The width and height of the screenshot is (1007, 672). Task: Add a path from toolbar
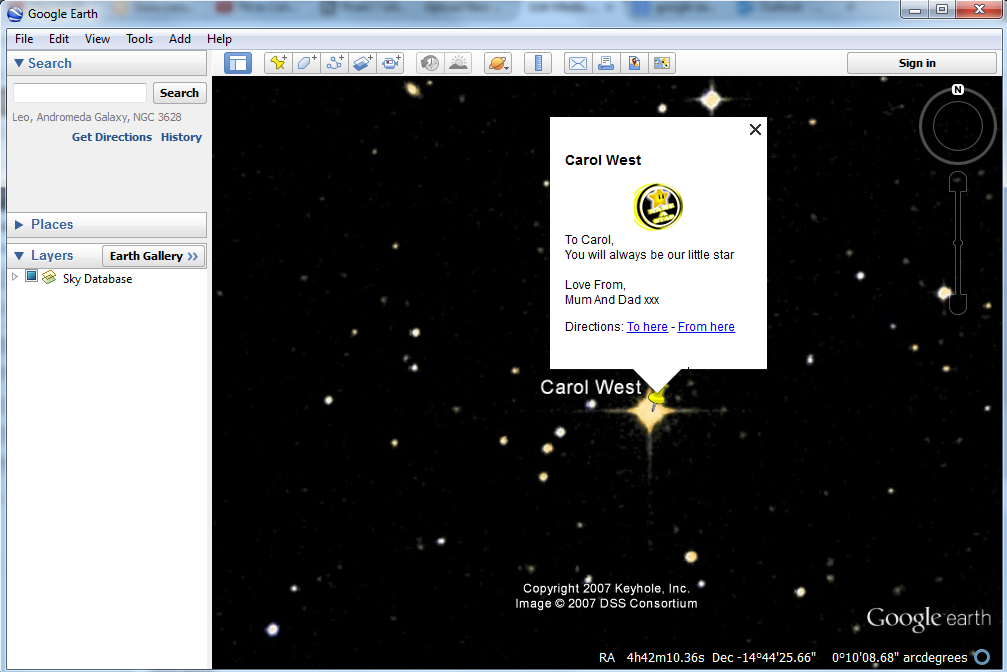[335, 63]
